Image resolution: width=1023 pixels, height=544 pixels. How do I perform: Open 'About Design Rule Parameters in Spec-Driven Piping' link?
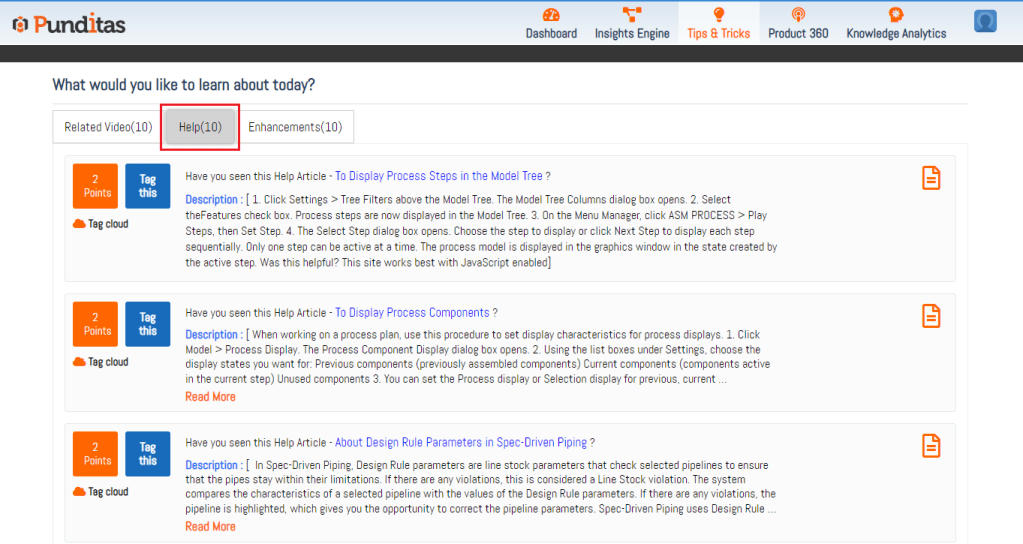coord(461,443)
